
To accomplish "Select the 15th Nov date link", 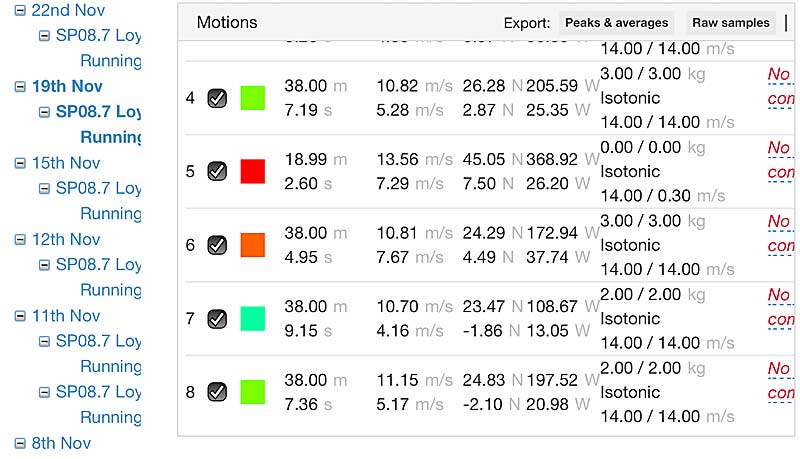I will tap(66, 163).
